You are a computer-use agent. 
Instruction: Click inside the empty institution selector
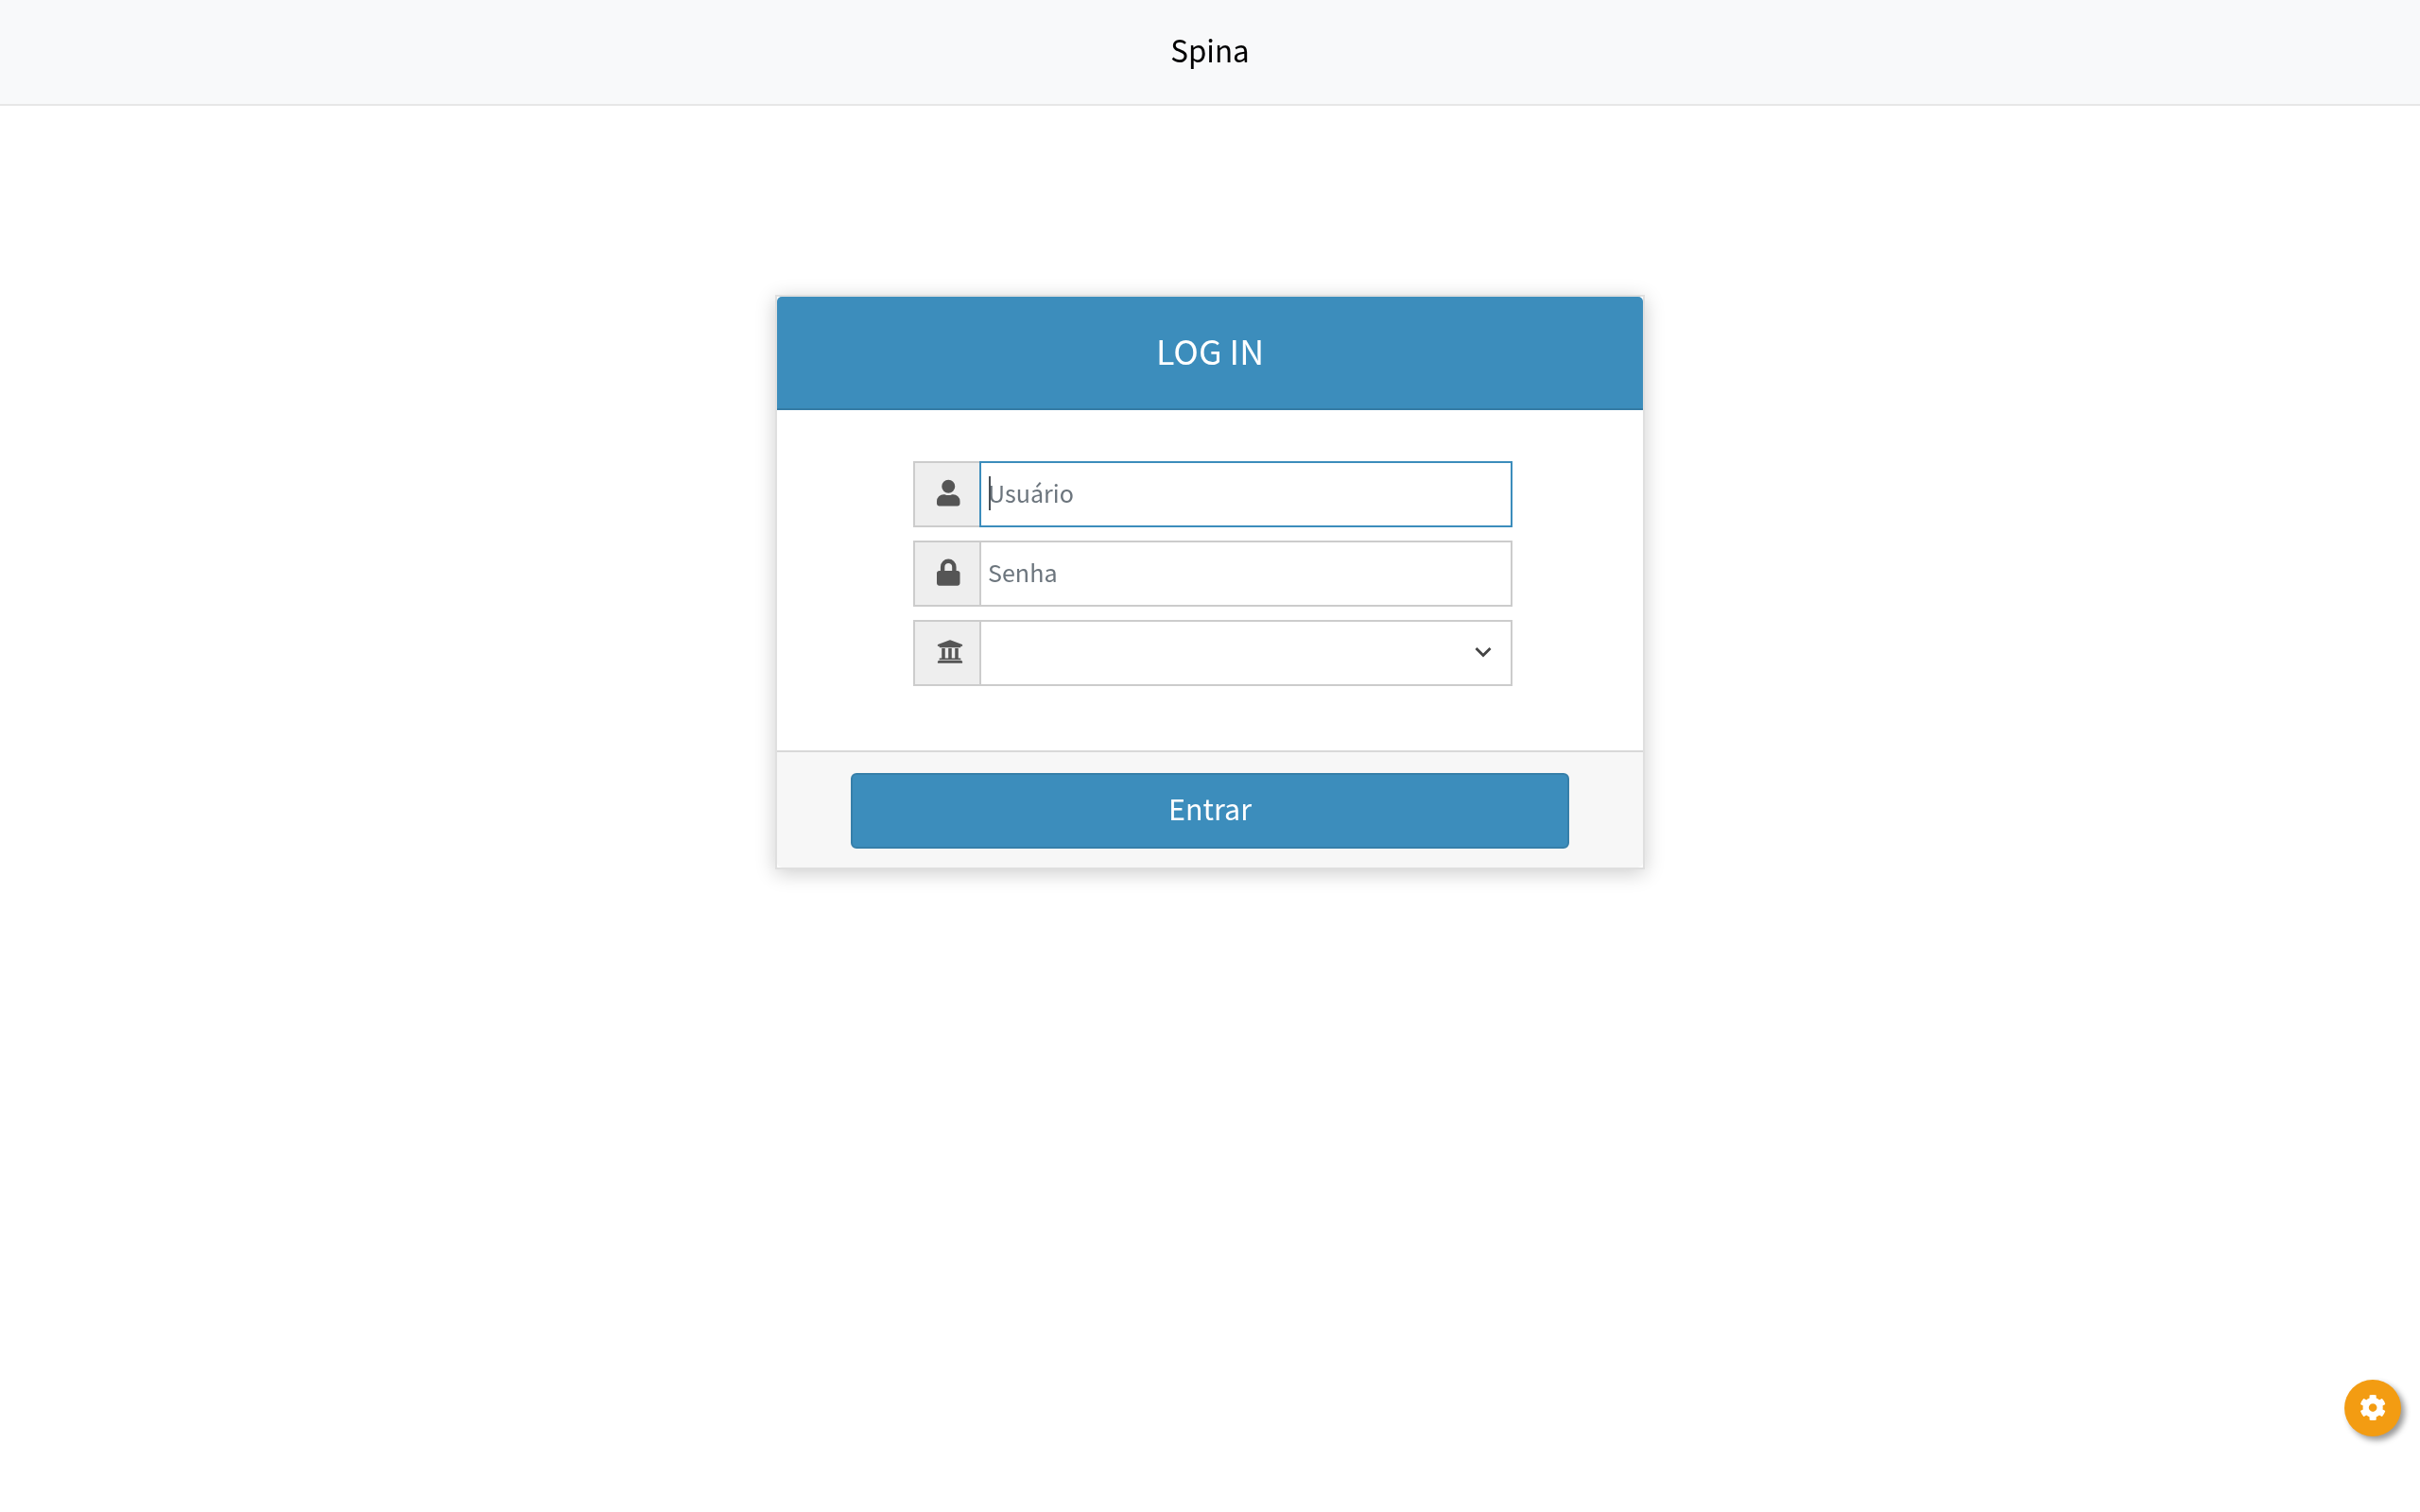pyautogui.click(x=1150, y=653)
